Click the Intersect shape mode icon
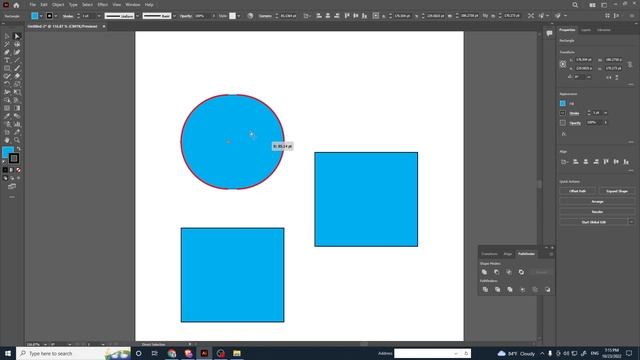Viewport: 640px width, 360px height. 509,272
